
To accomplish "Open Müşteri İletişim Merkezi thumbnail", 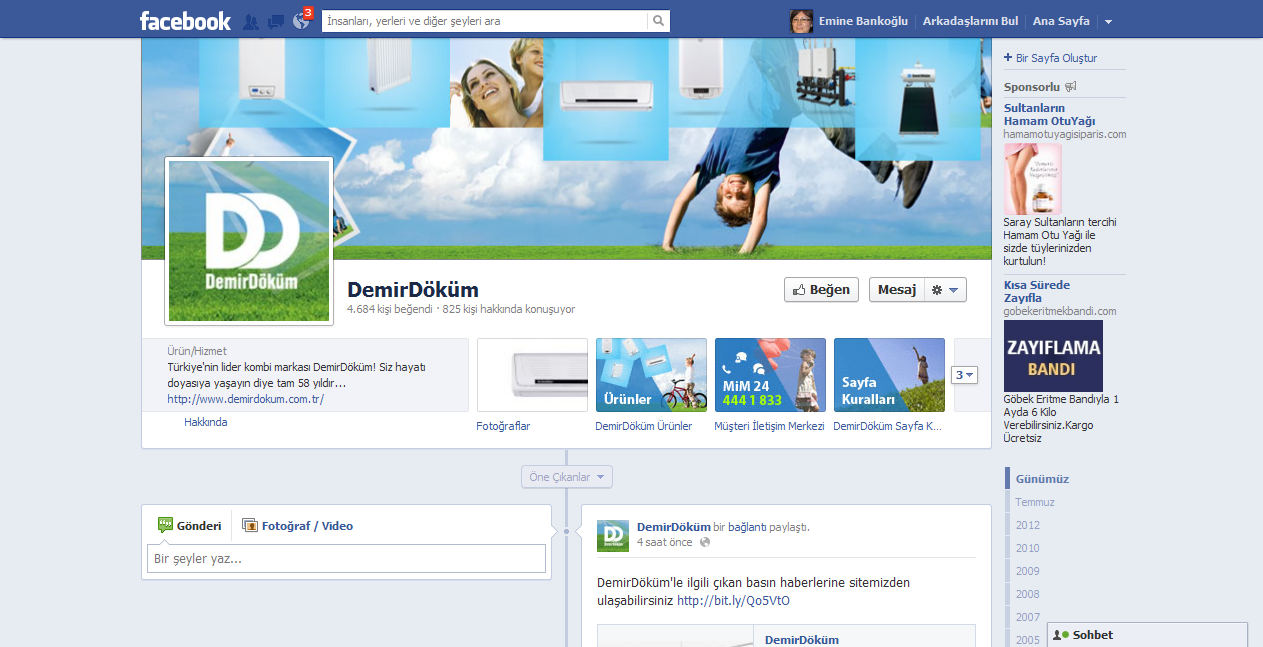I will (x=770, y=375).
